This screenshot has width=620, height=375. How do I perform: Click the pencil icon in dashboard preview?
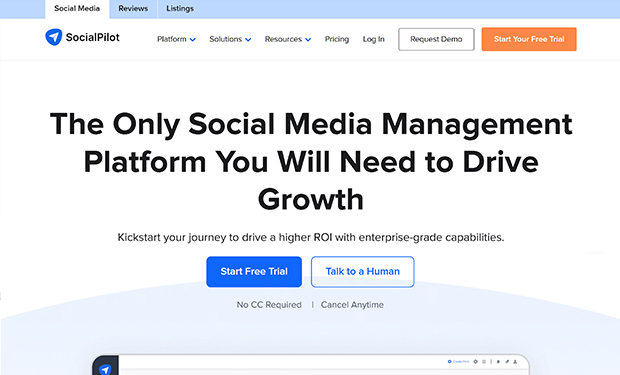507,362
